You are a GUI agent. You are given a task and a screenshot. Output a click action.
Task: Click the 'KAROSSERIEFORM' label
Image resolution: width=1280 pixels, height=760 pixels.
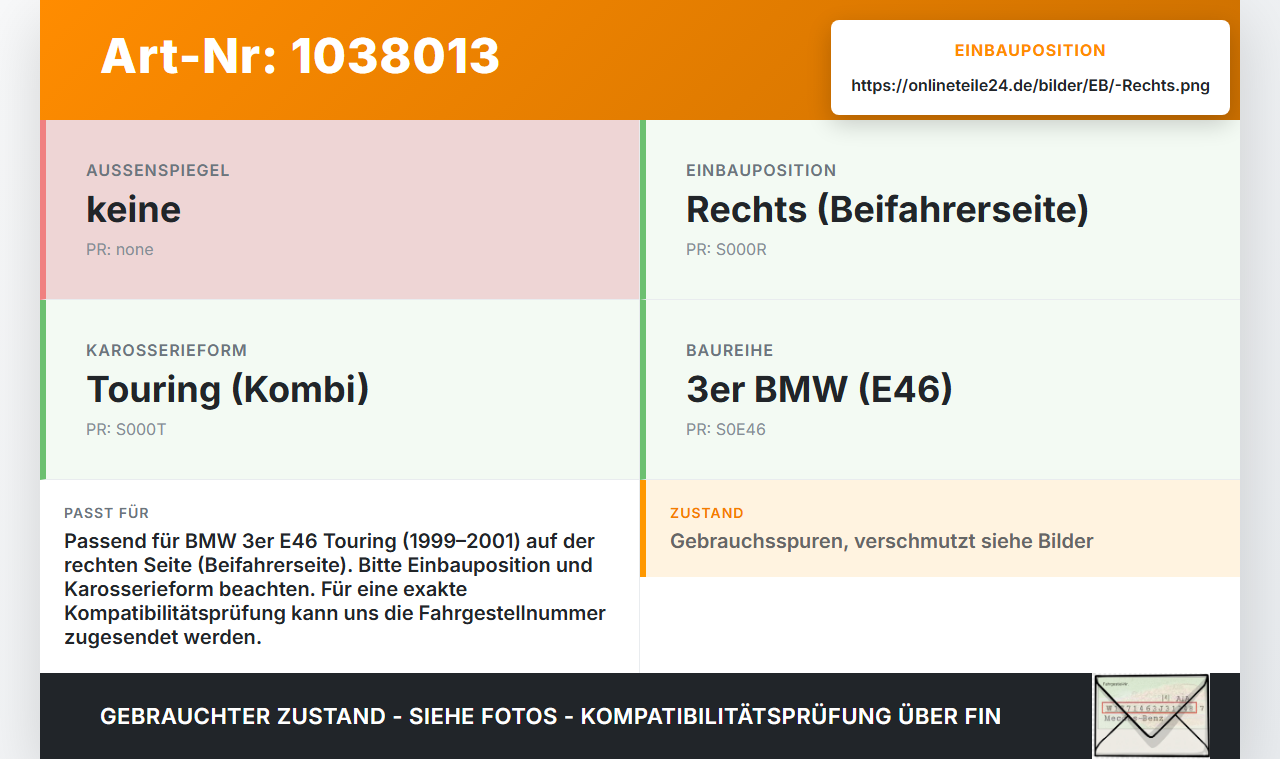coord(167,350)
